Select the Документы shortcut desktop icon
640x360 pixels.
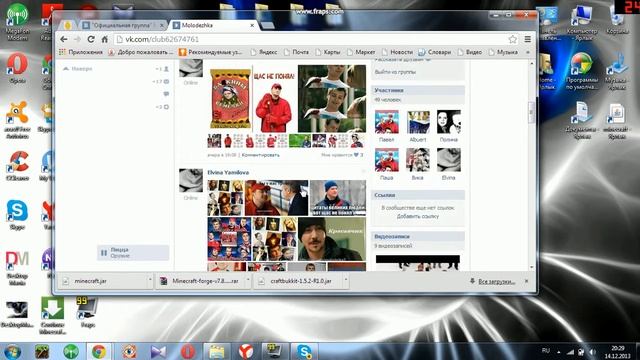point(582,121)
